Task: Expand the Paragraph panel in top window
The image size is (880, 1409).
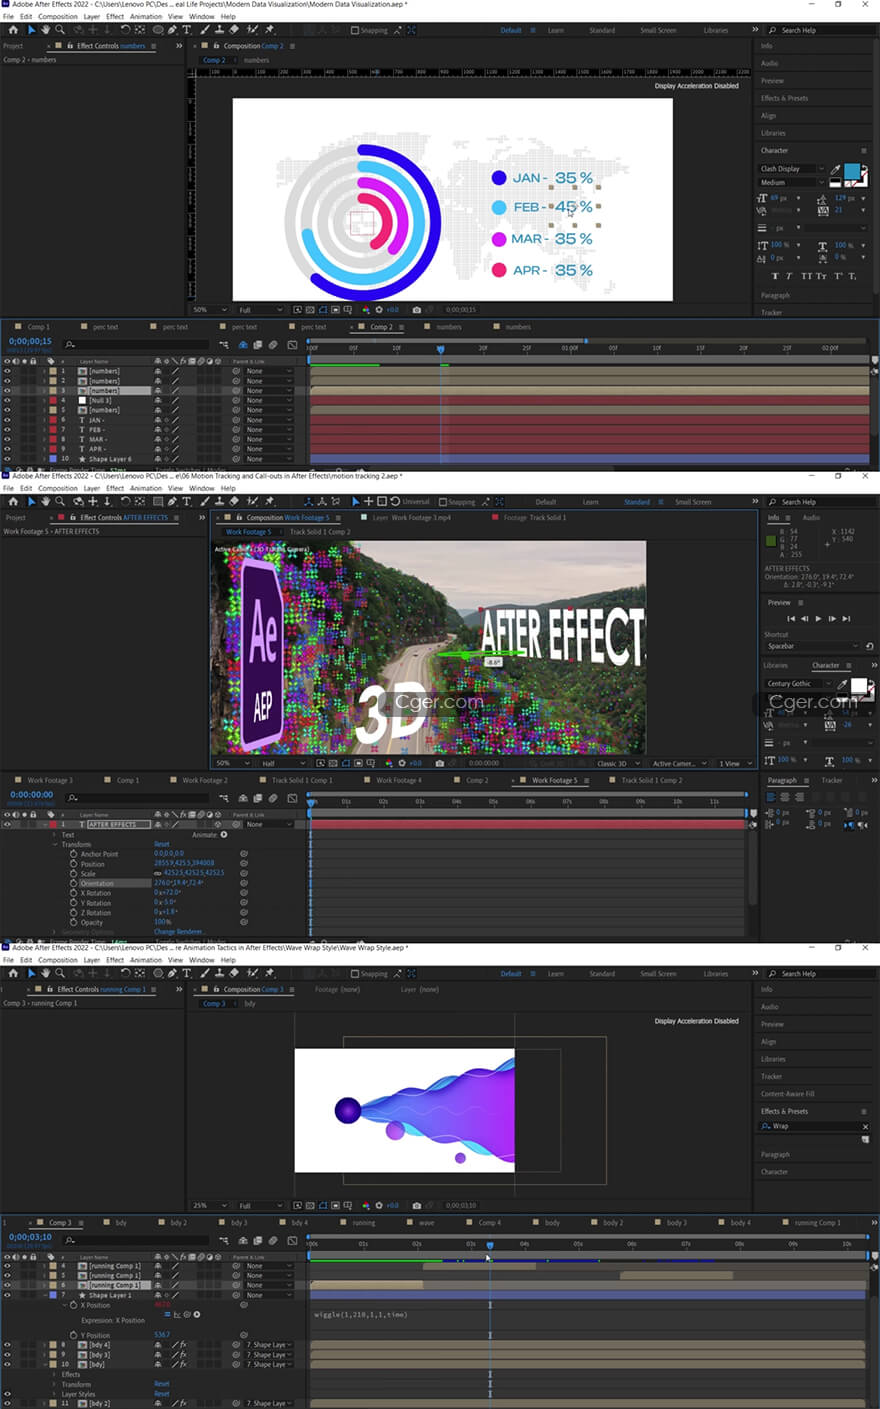Action: [x=775, y=295]
